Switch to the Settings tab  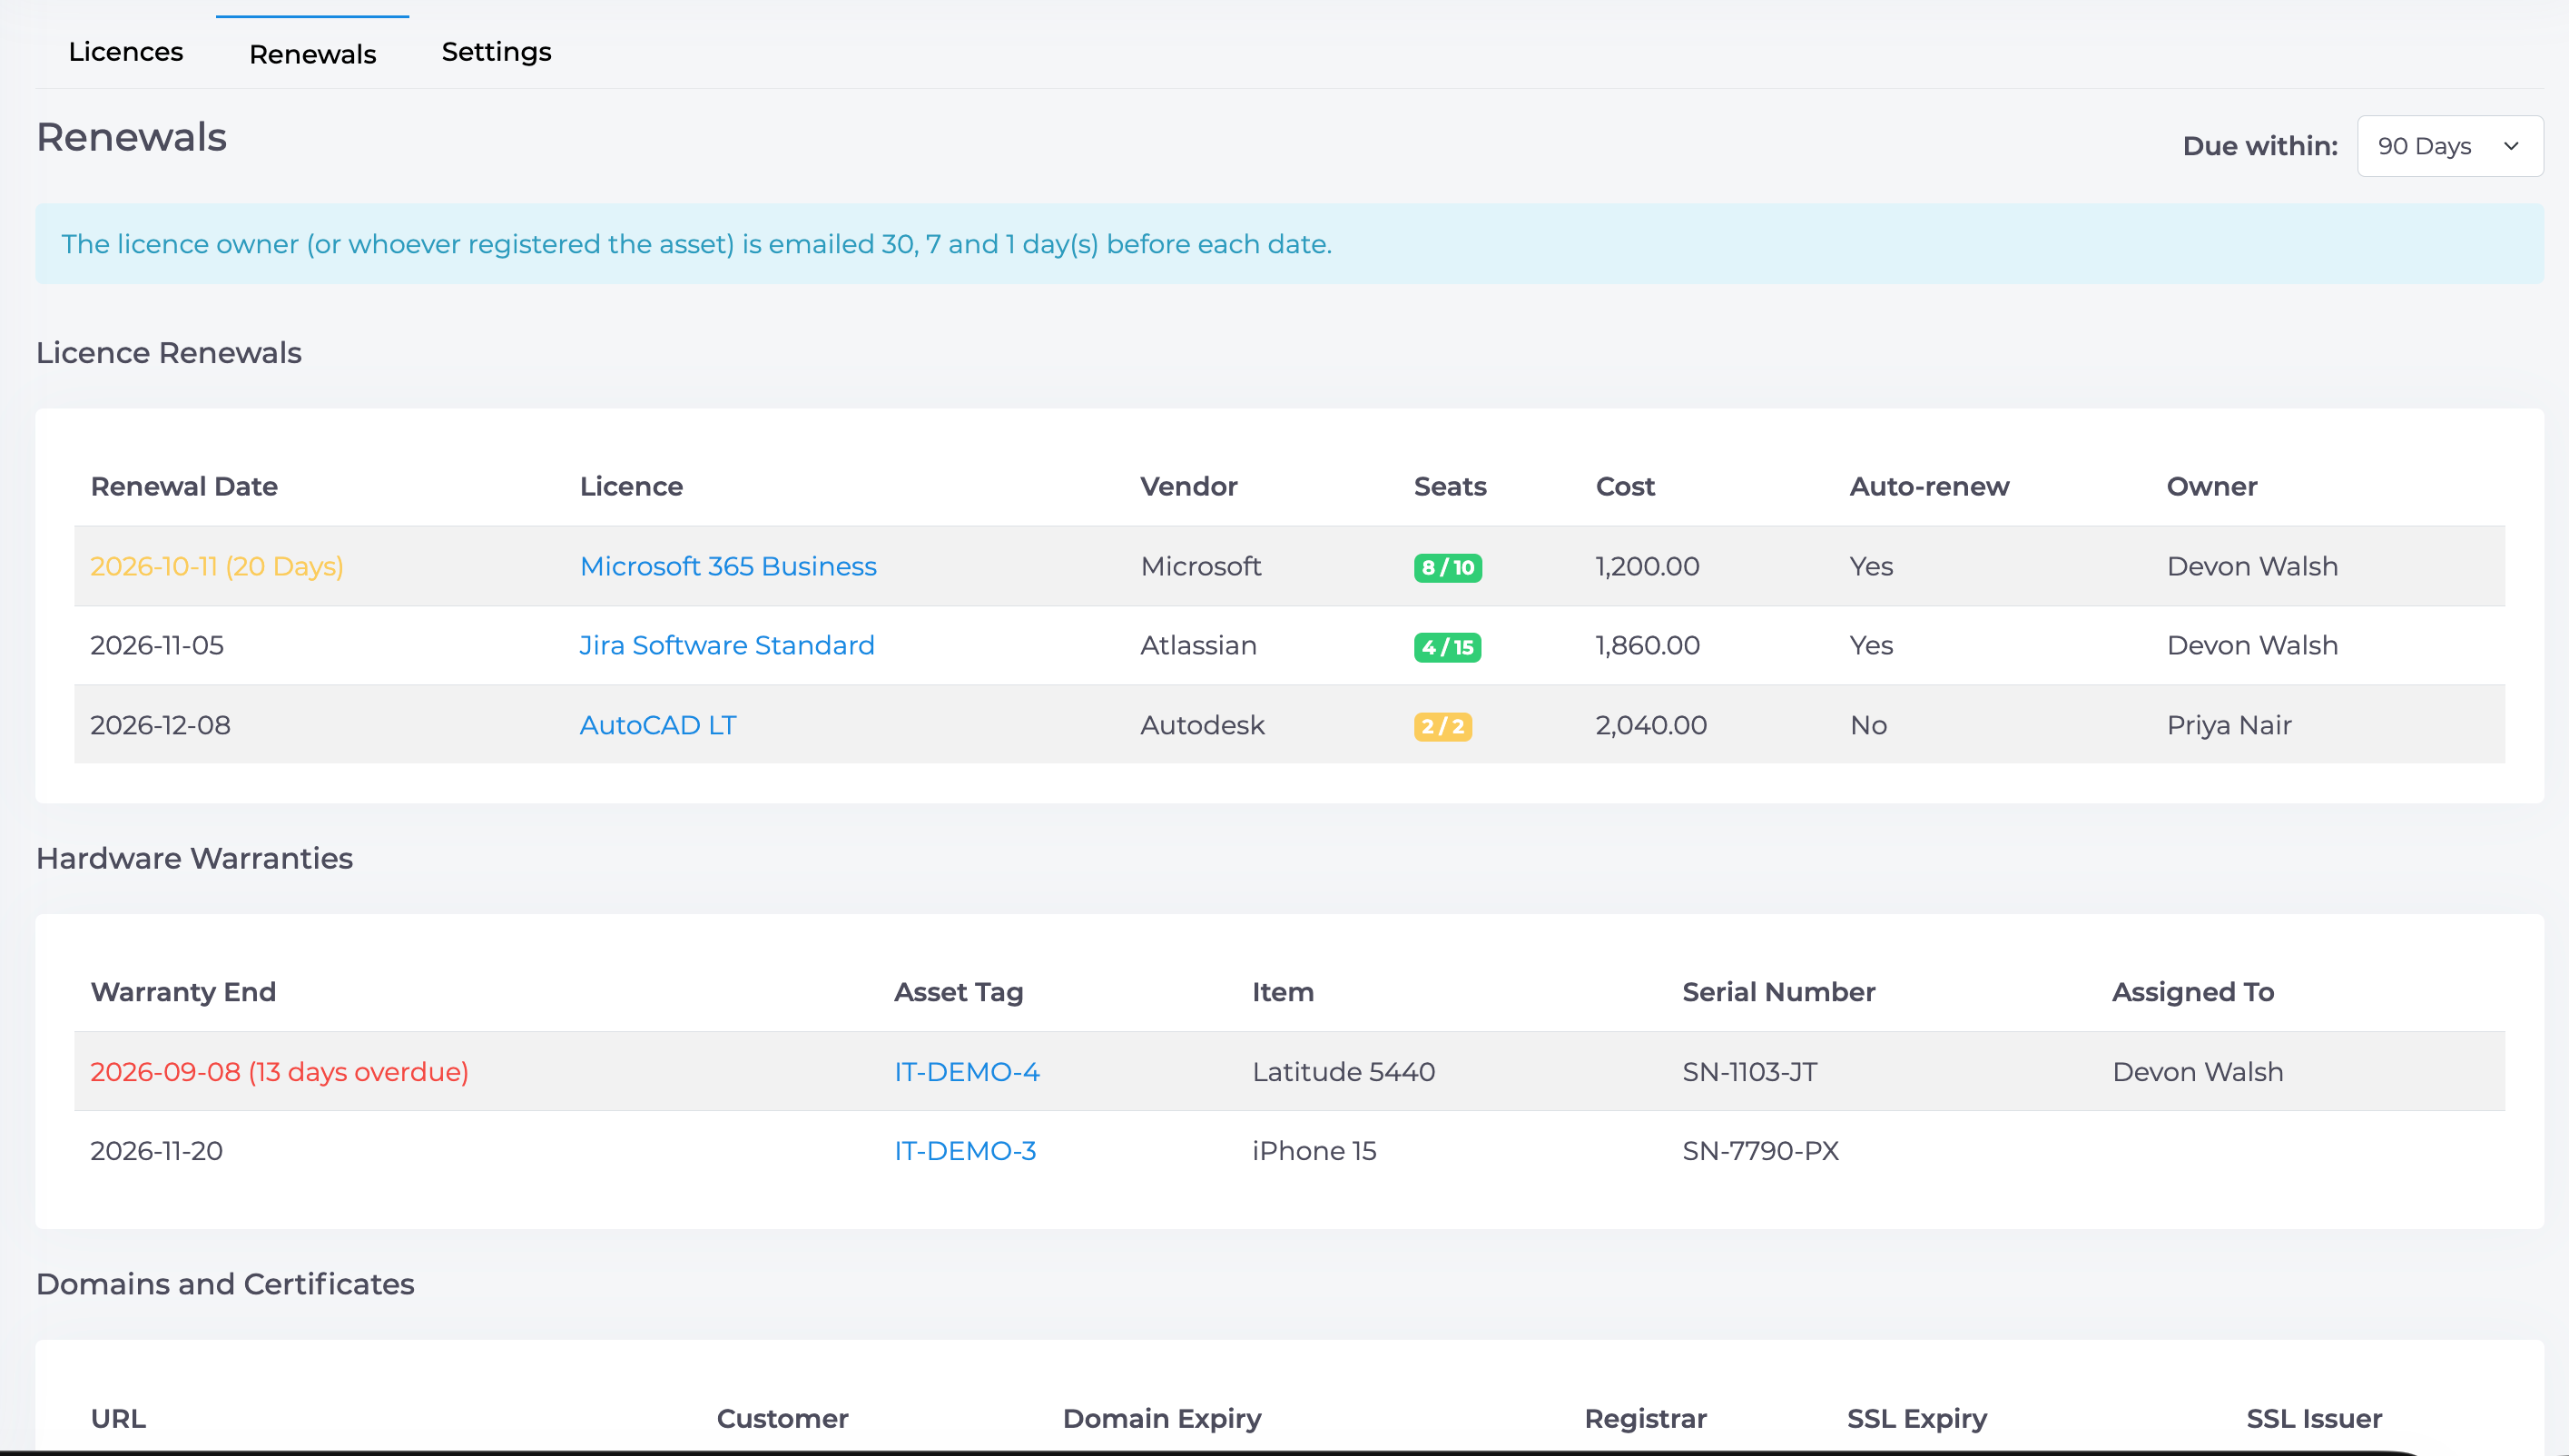(496, 52)
